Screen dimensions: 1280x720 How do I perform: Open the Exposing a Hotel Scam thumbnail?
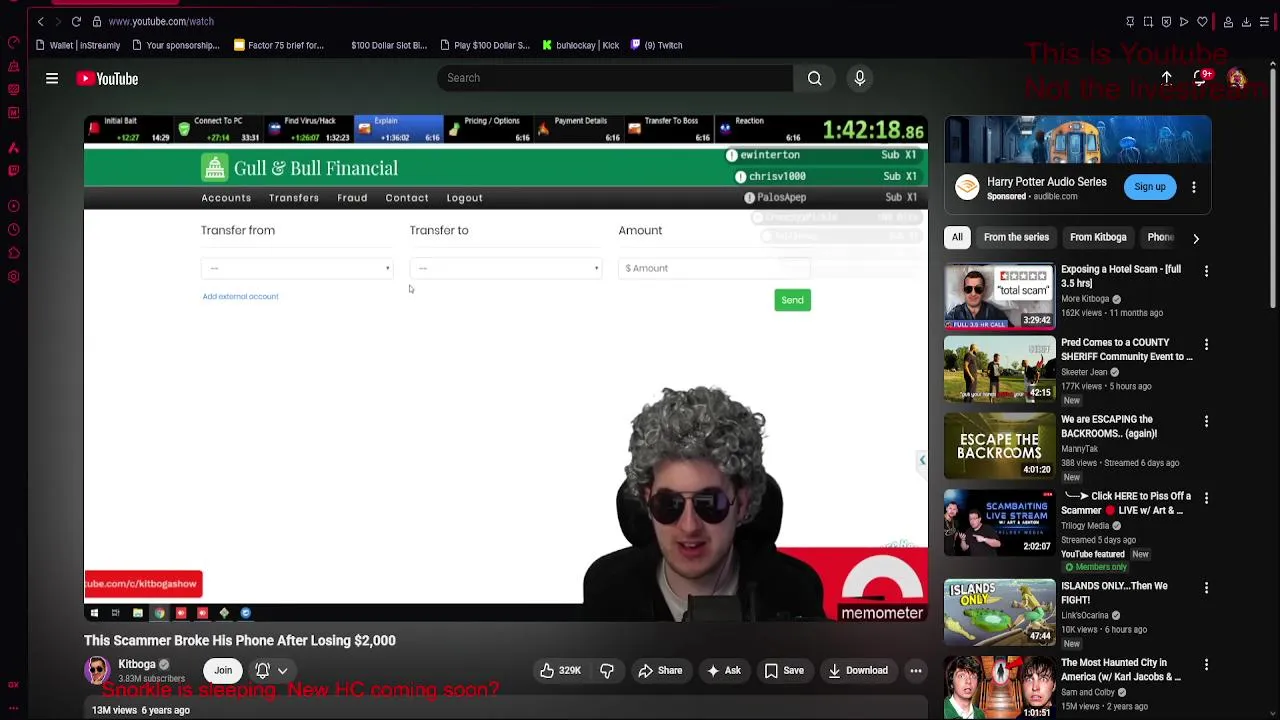pyautogui.click(x=999, y=296)
